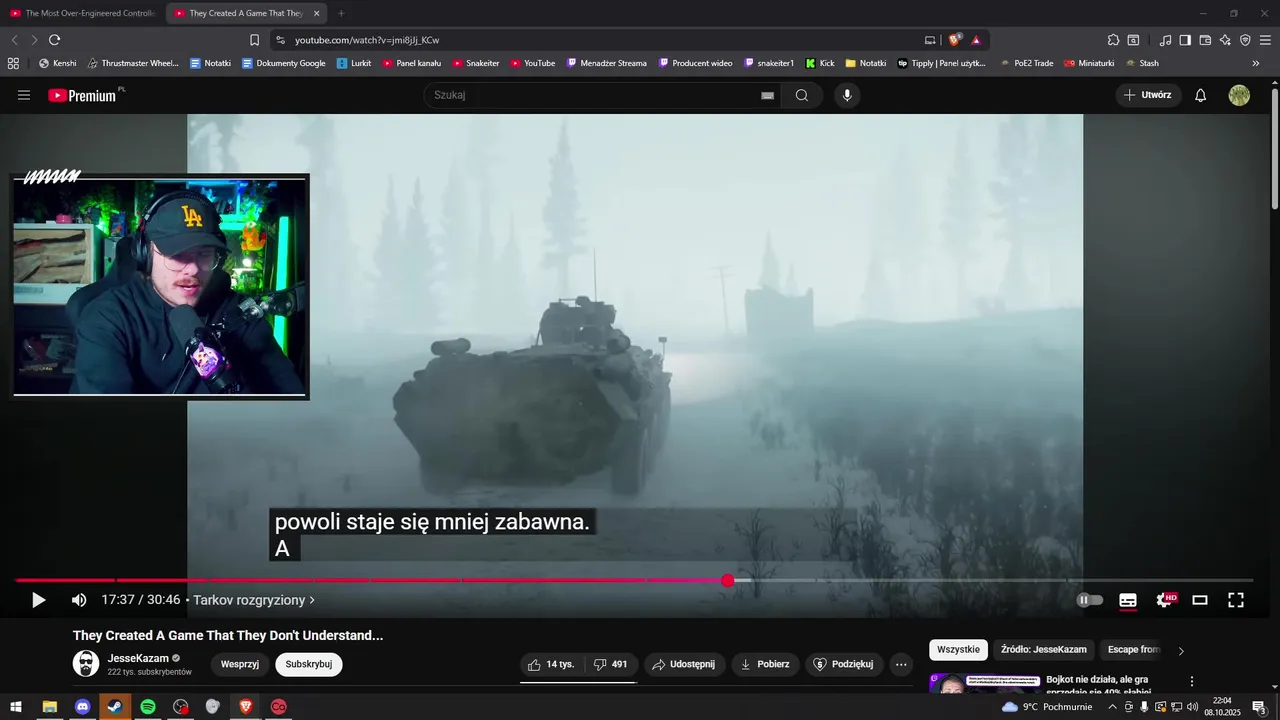Open Steam from the taskbar

pos(115,707)
